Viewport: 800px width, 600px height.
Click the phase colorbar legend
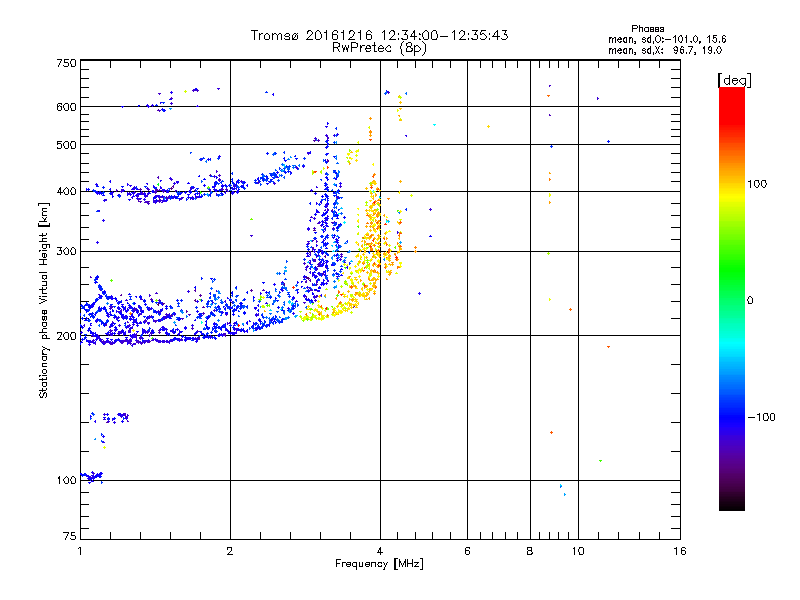click(x=732, y=299)
